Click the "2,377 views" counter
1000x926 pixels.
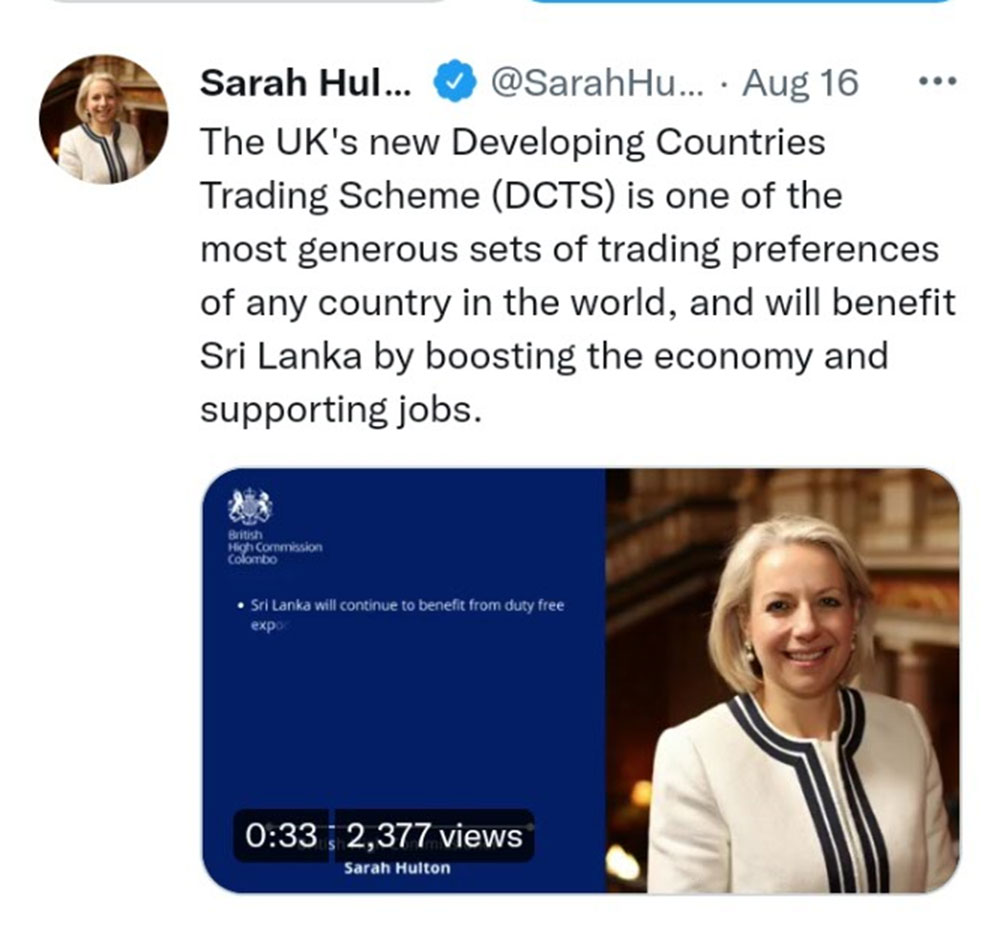(x=435, y=836)
